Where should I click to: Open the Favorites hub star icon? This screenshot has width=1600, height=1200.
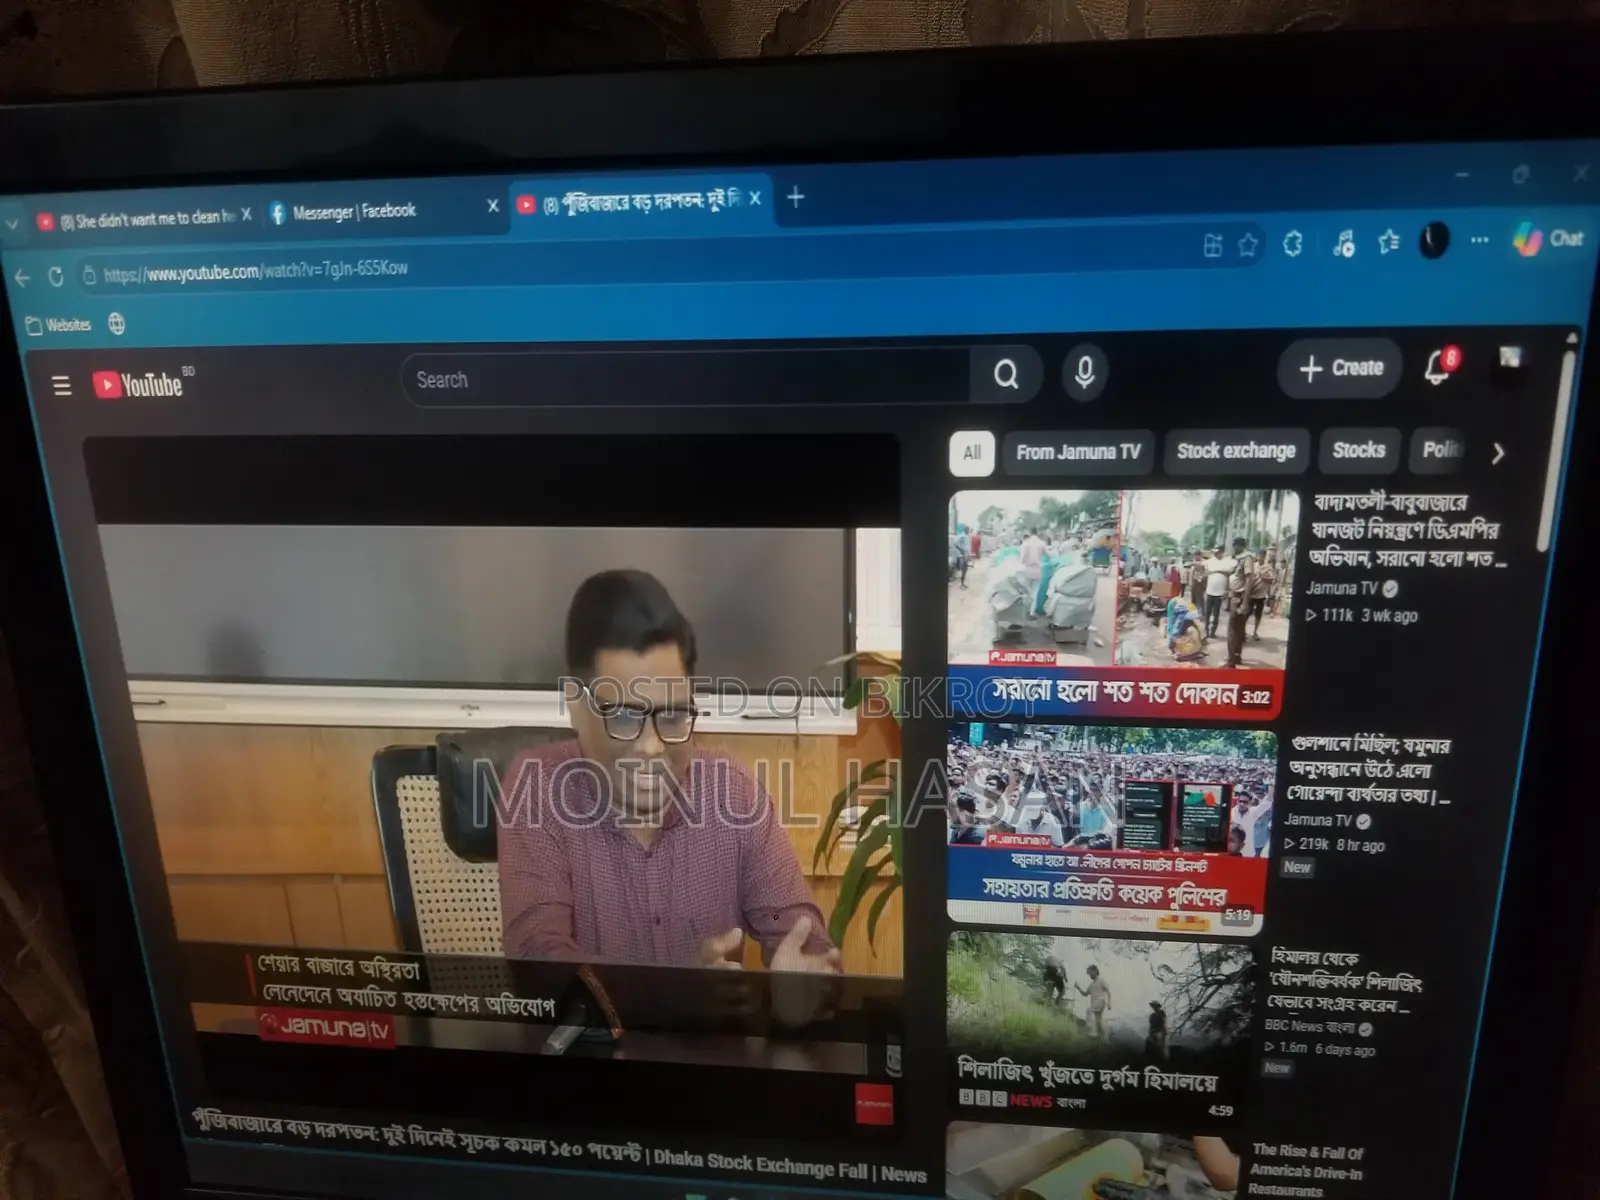point(1389,242)
